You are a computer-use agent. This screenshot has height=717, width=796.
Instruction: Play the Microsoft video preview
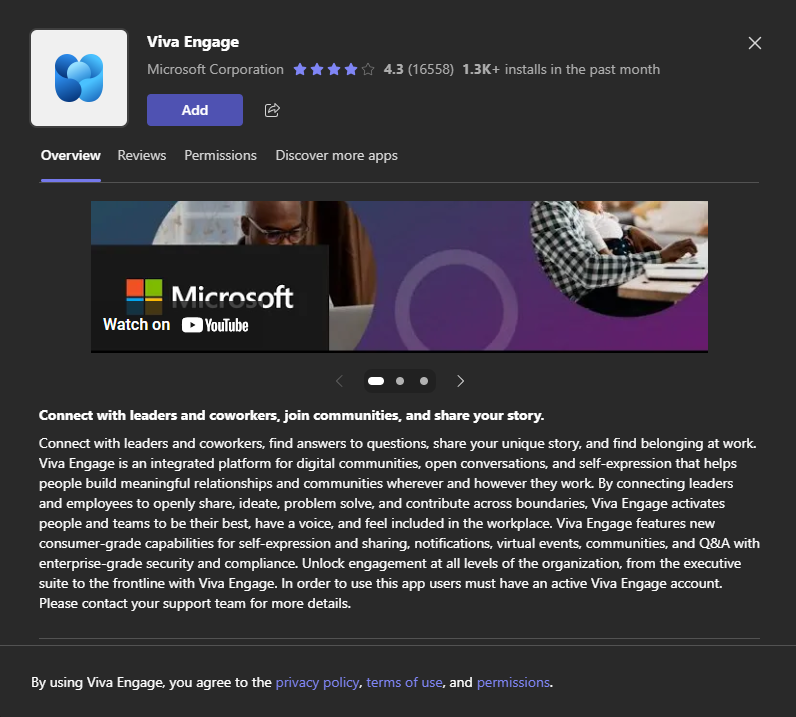point(400,276)
